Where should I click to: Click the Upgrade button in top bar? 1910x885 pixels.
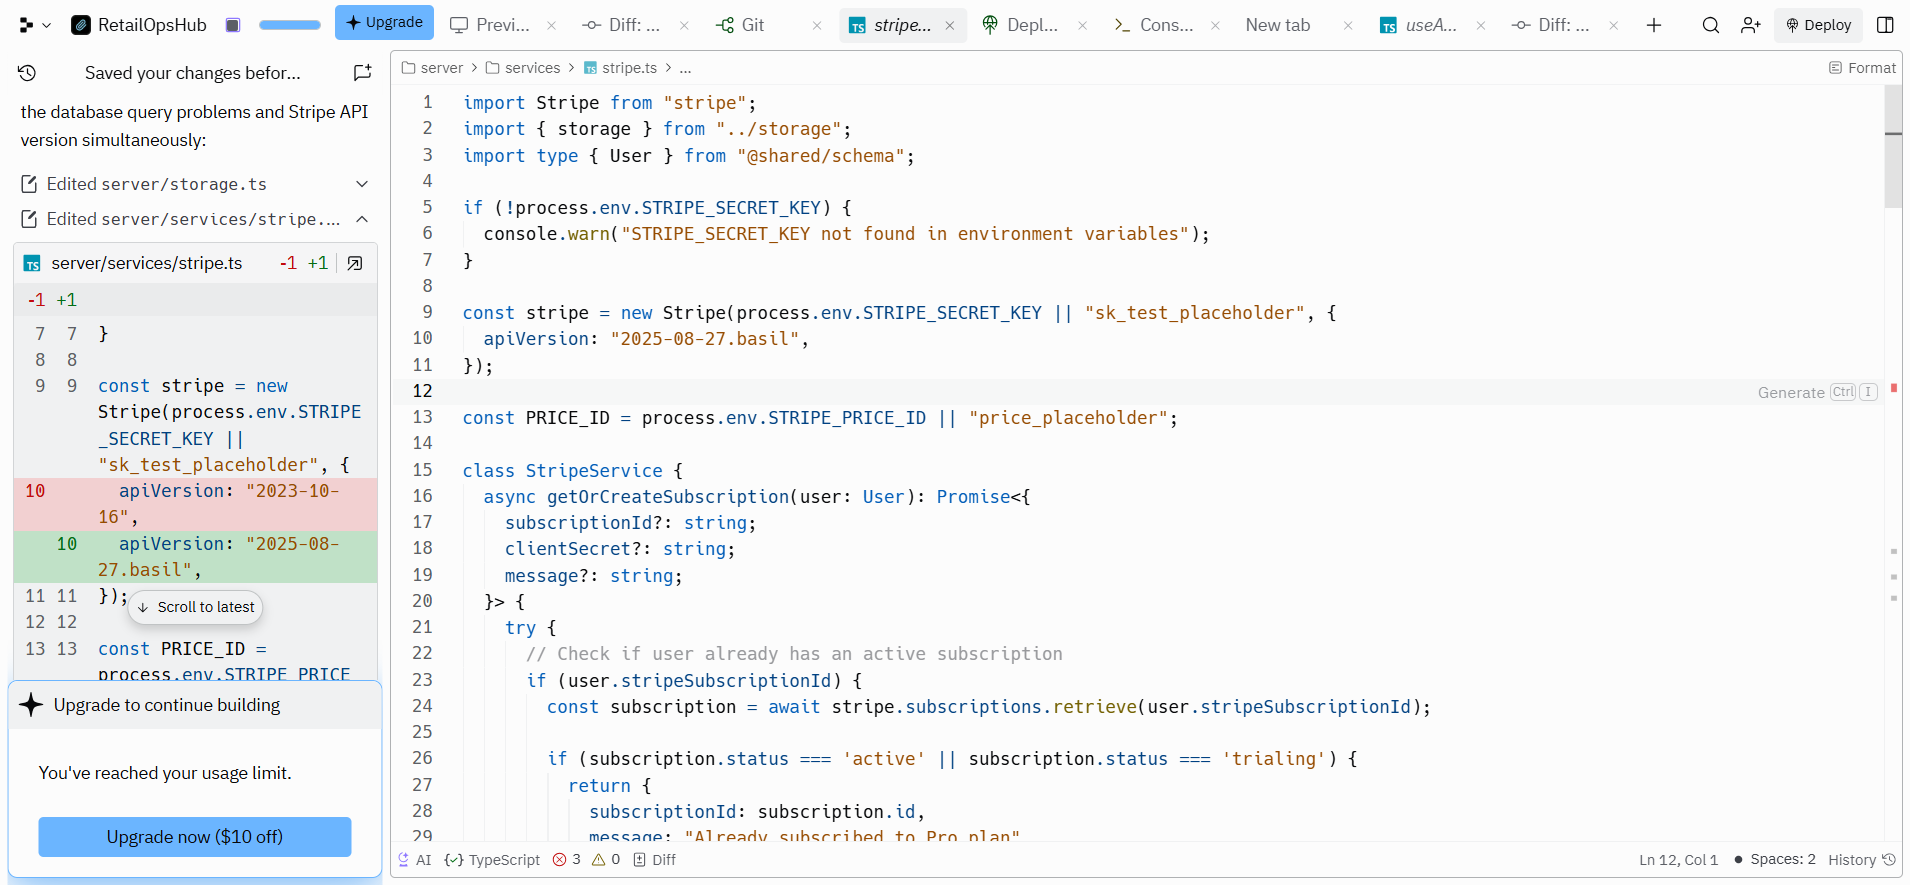384,22
